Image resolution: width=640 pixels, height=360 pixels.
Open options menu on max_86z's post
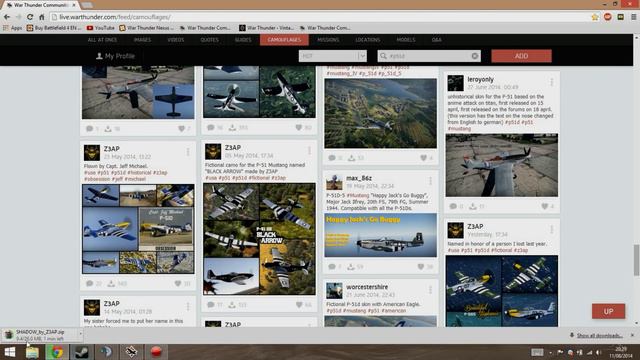[430, 181]
